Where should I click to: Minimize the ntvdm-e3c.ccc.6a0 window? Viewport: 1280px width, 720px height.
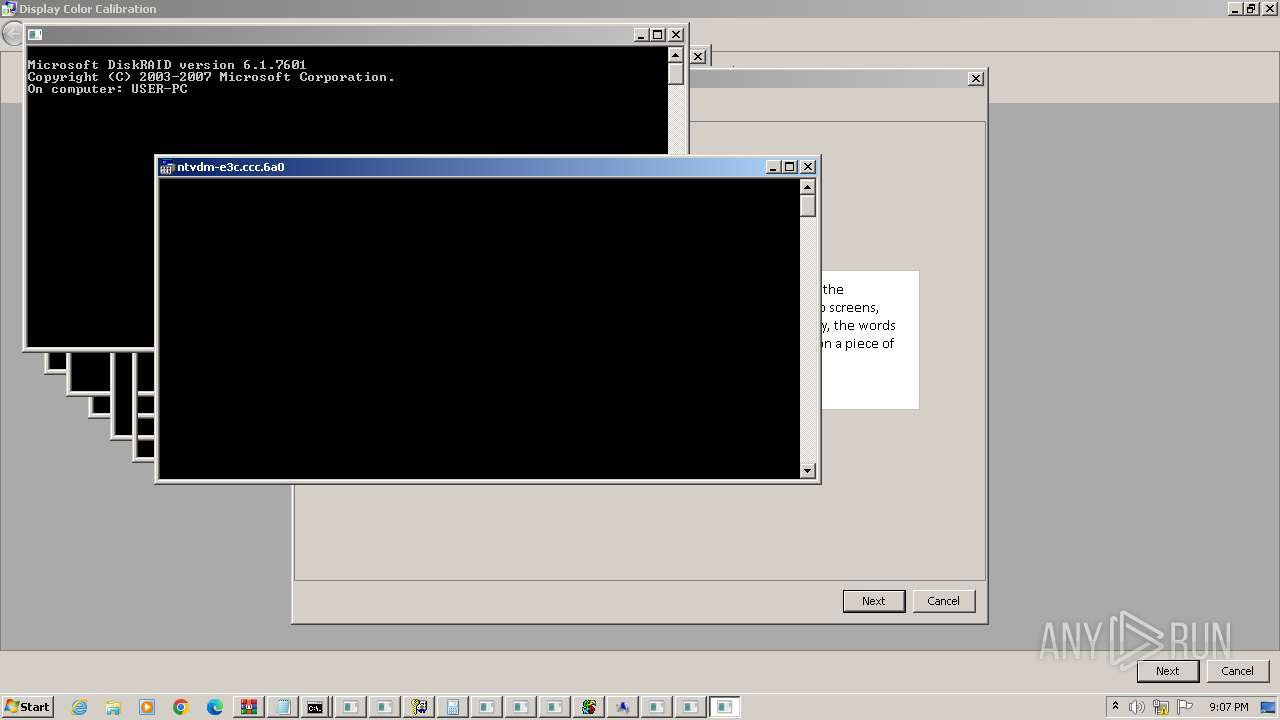772,167
